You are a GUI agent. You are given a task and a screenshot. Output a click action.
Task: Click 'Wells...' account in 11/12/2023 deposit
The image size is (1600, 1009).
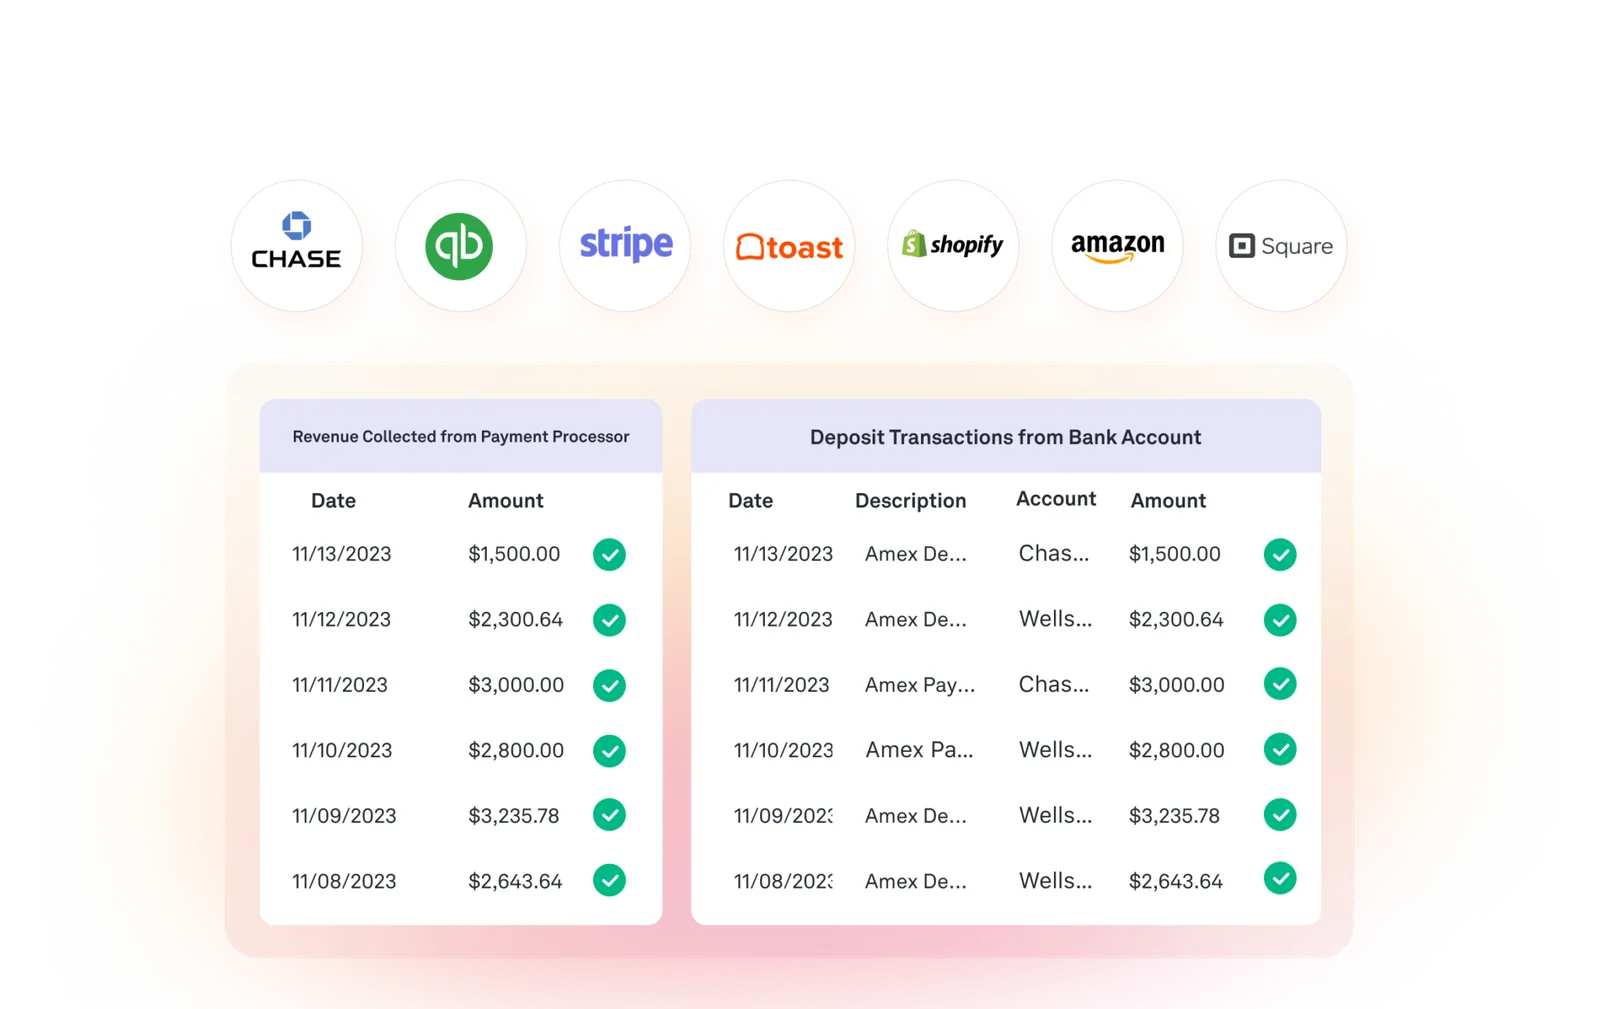1055,619
